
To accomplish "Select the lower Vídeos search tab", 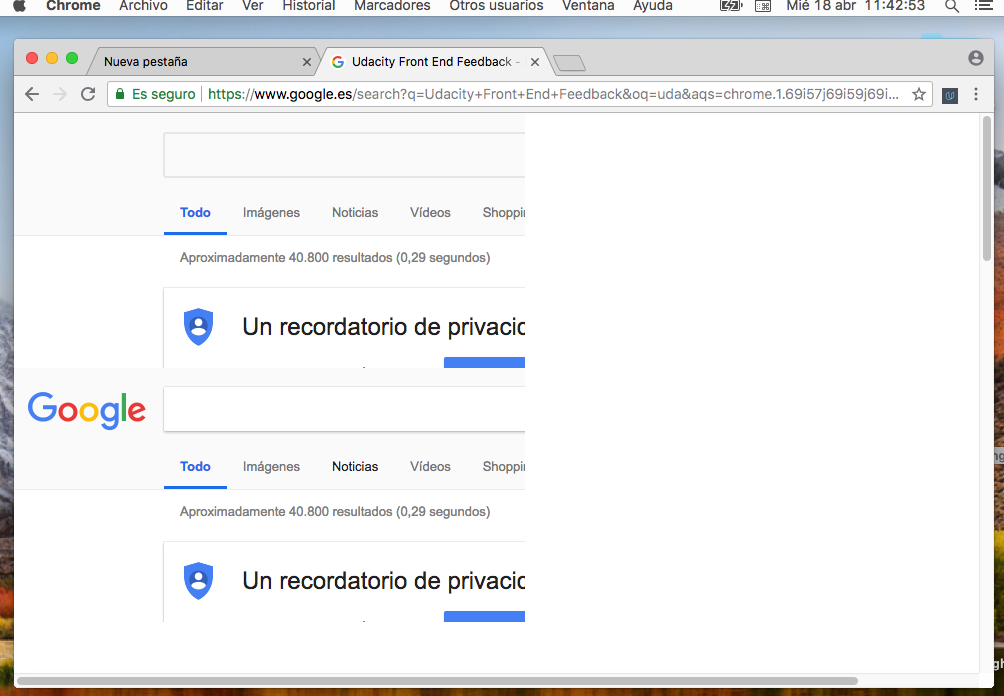I will coord(430,467).
